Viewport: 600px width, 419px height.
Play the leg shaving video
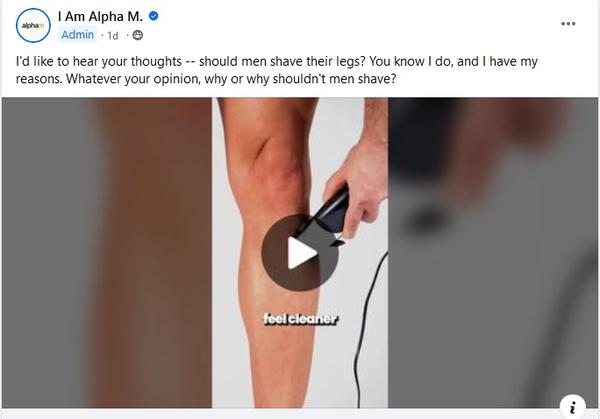300,253
